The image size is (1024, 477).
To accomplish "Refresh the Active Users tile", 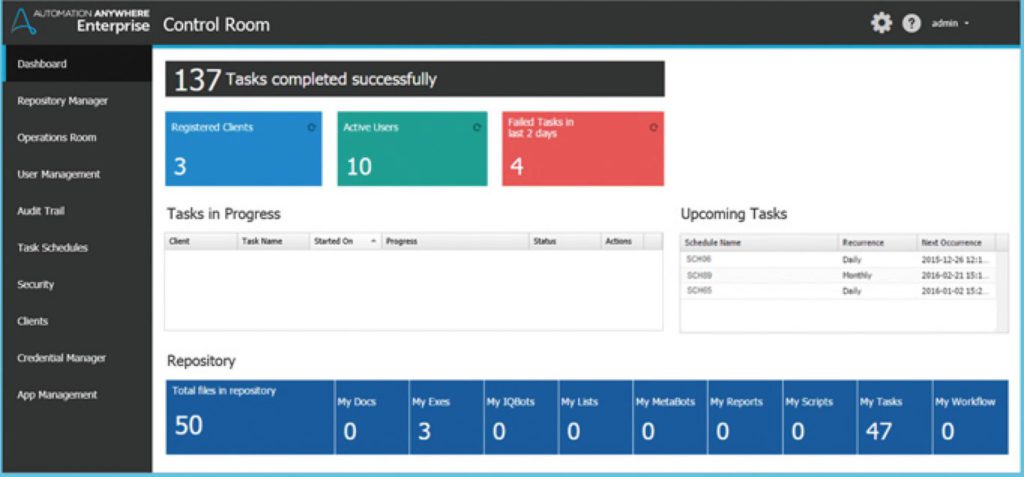I will [477, 128].
